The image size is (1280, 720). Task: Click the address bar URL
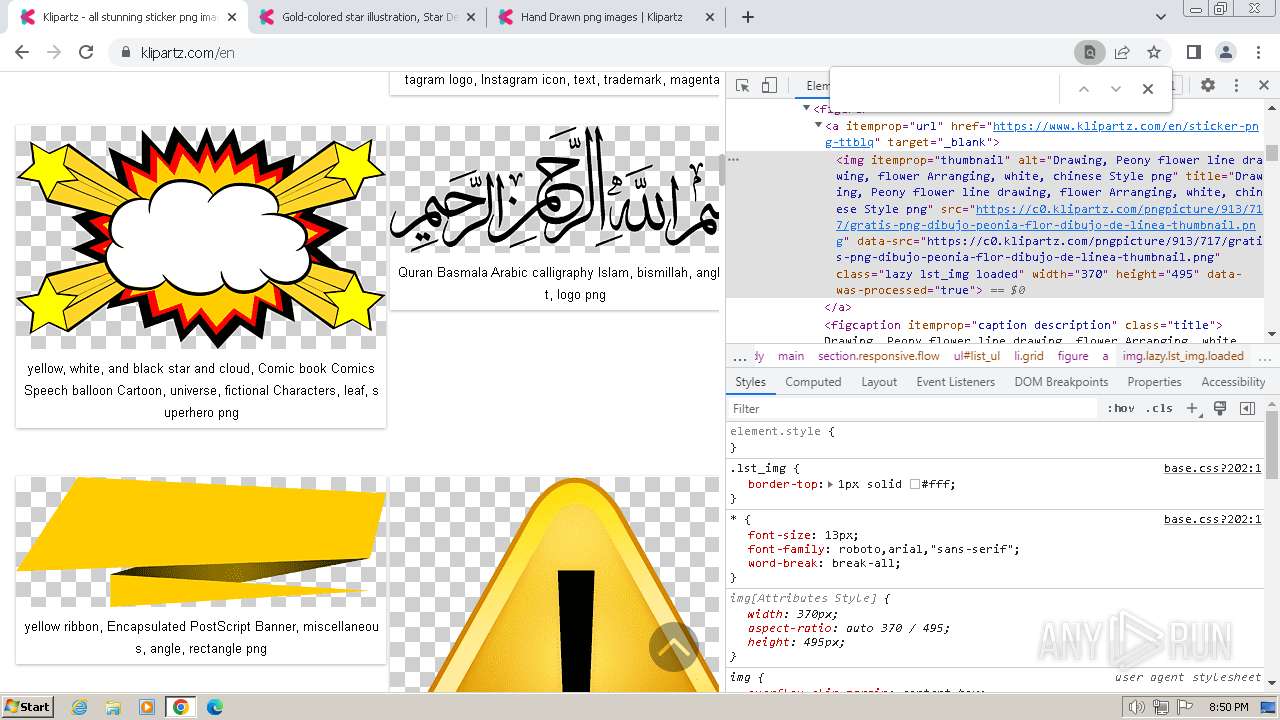(x=187, y=53)
